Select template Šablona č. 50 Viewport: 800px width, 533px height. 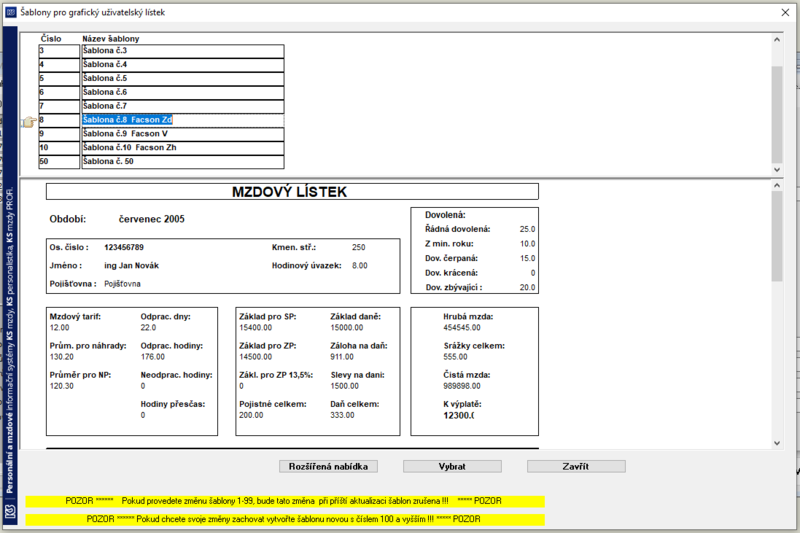(183, 161)
